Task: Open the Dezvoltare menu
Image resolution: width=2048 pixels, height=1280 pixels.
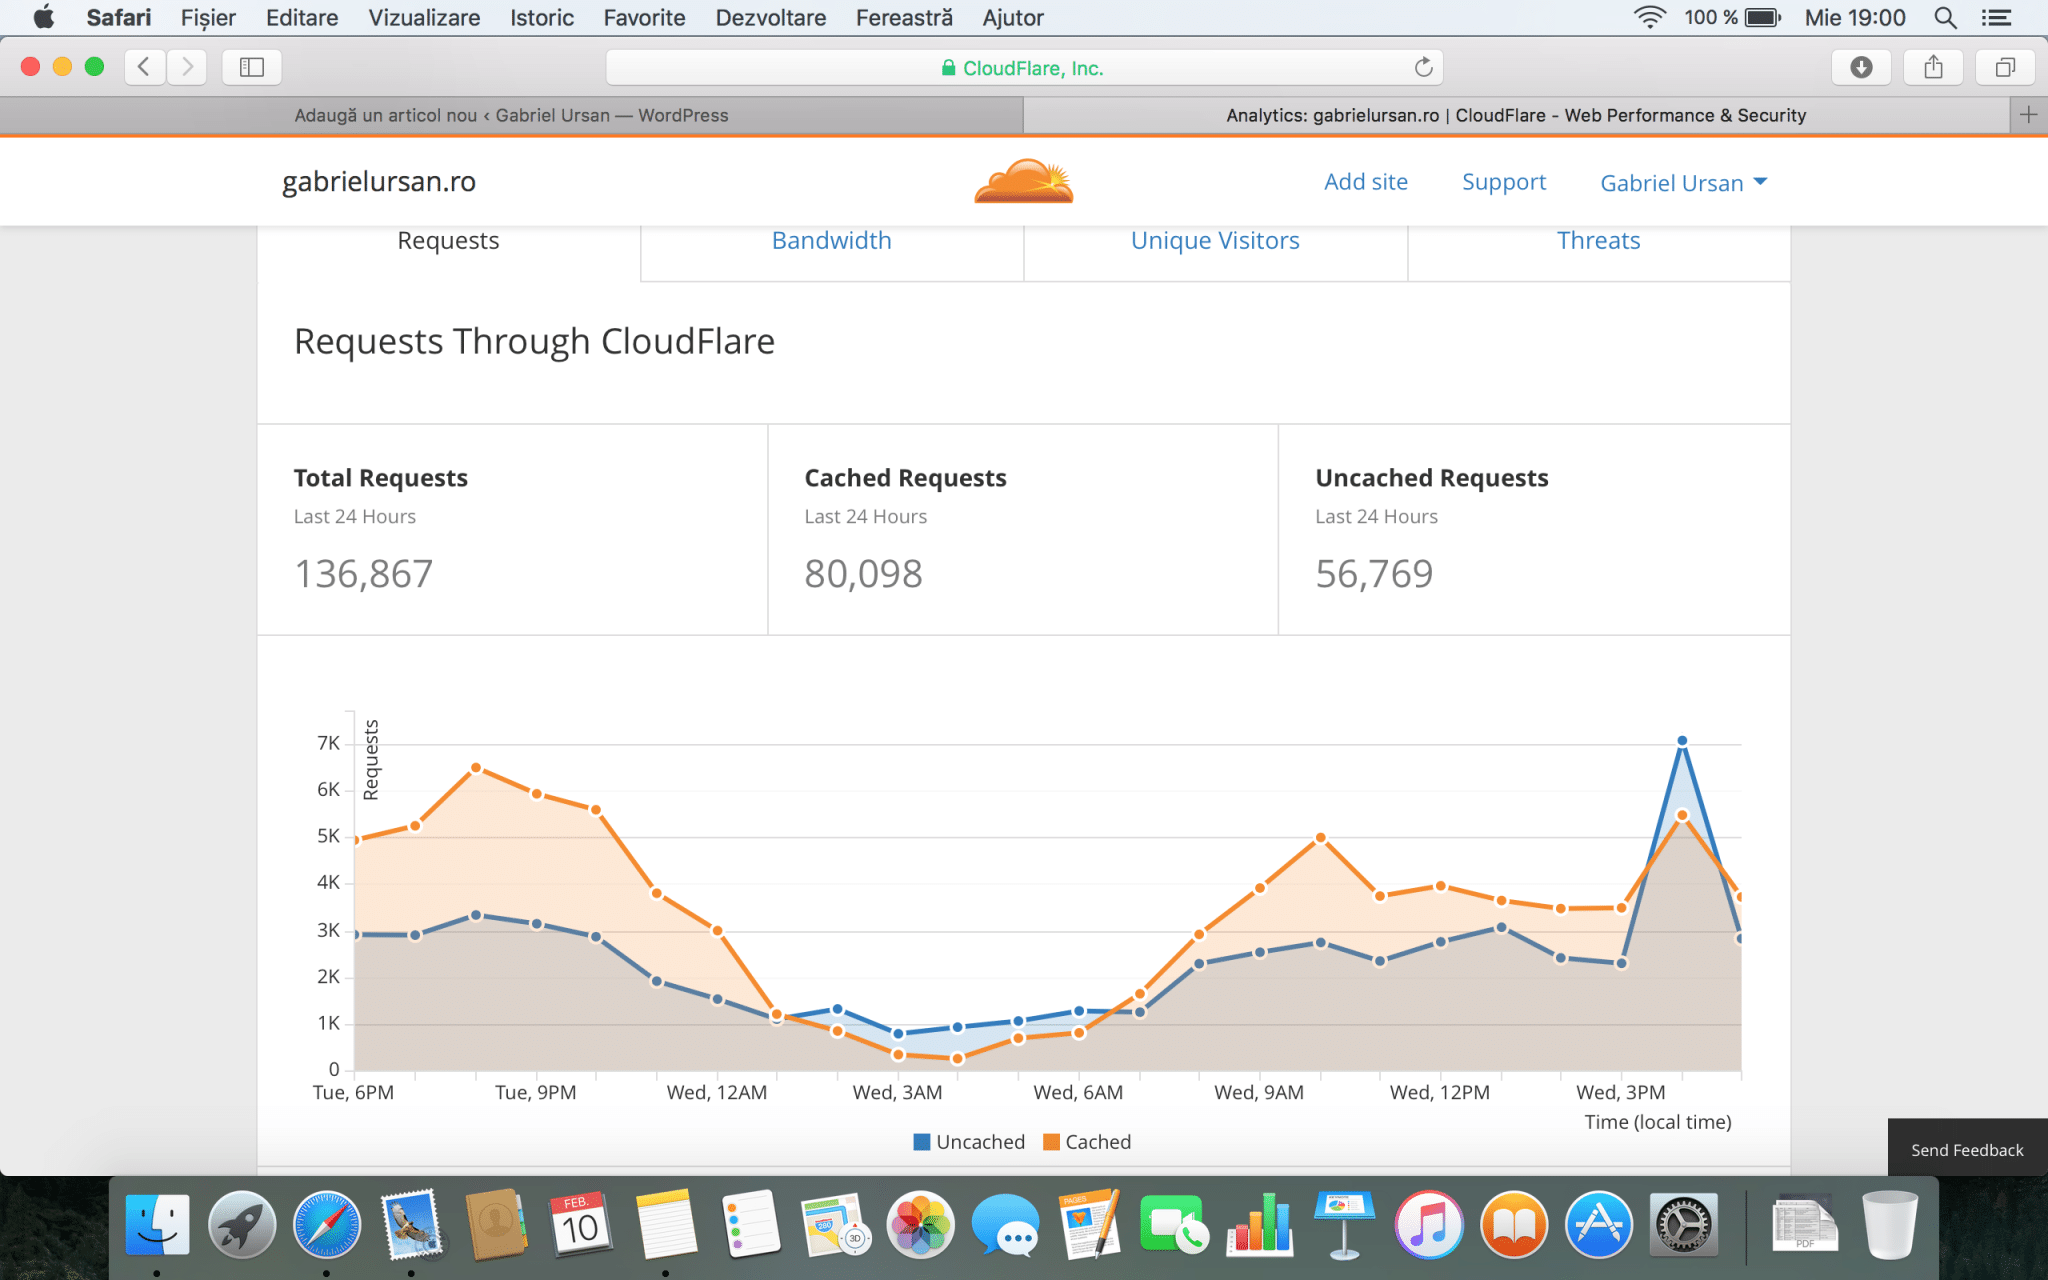Action: tap(771, 17)
